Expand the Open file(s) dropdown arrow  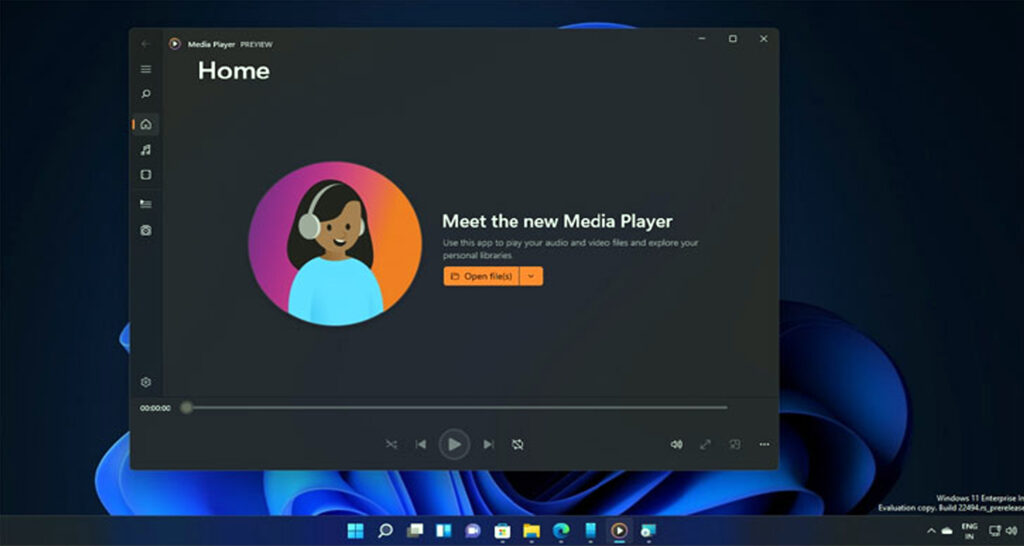pyautogui.click(x=531, y=276)
